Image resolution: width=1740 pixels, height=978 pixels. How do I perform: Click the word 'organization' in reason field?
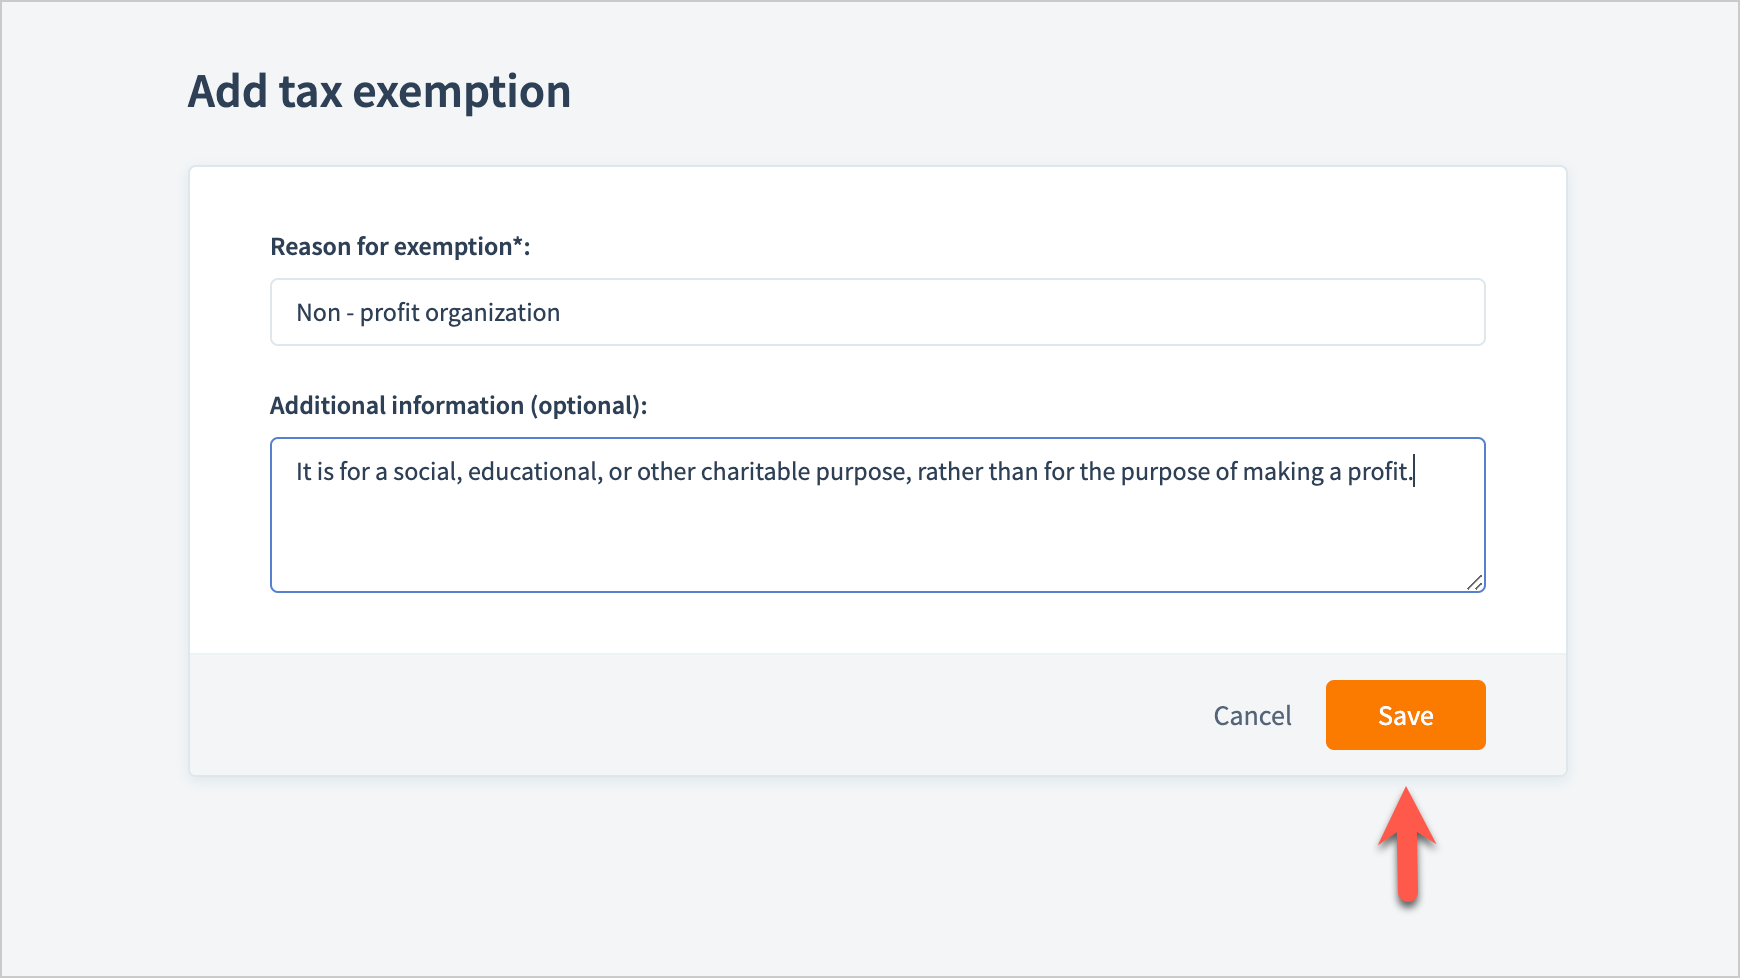pos(492,313)
